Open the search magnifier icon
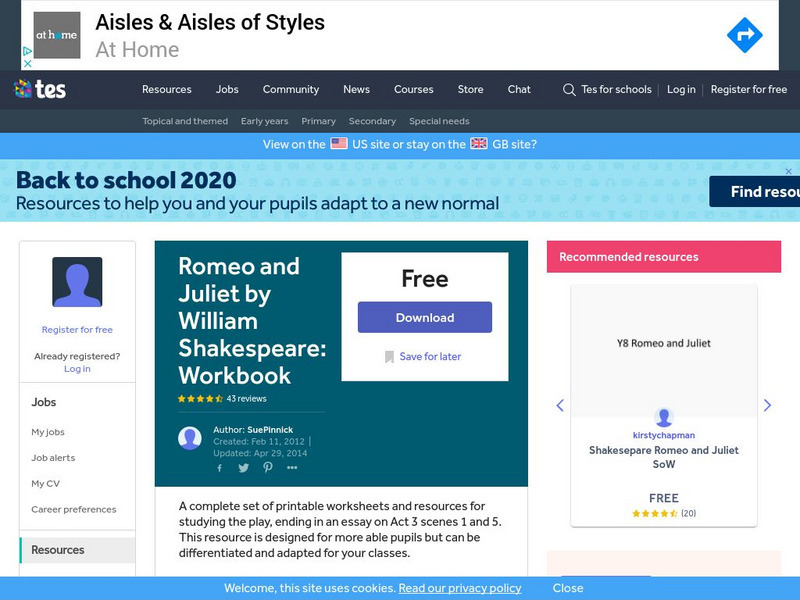This screenshot has height=600, width=800. click(x=569, y=90)
